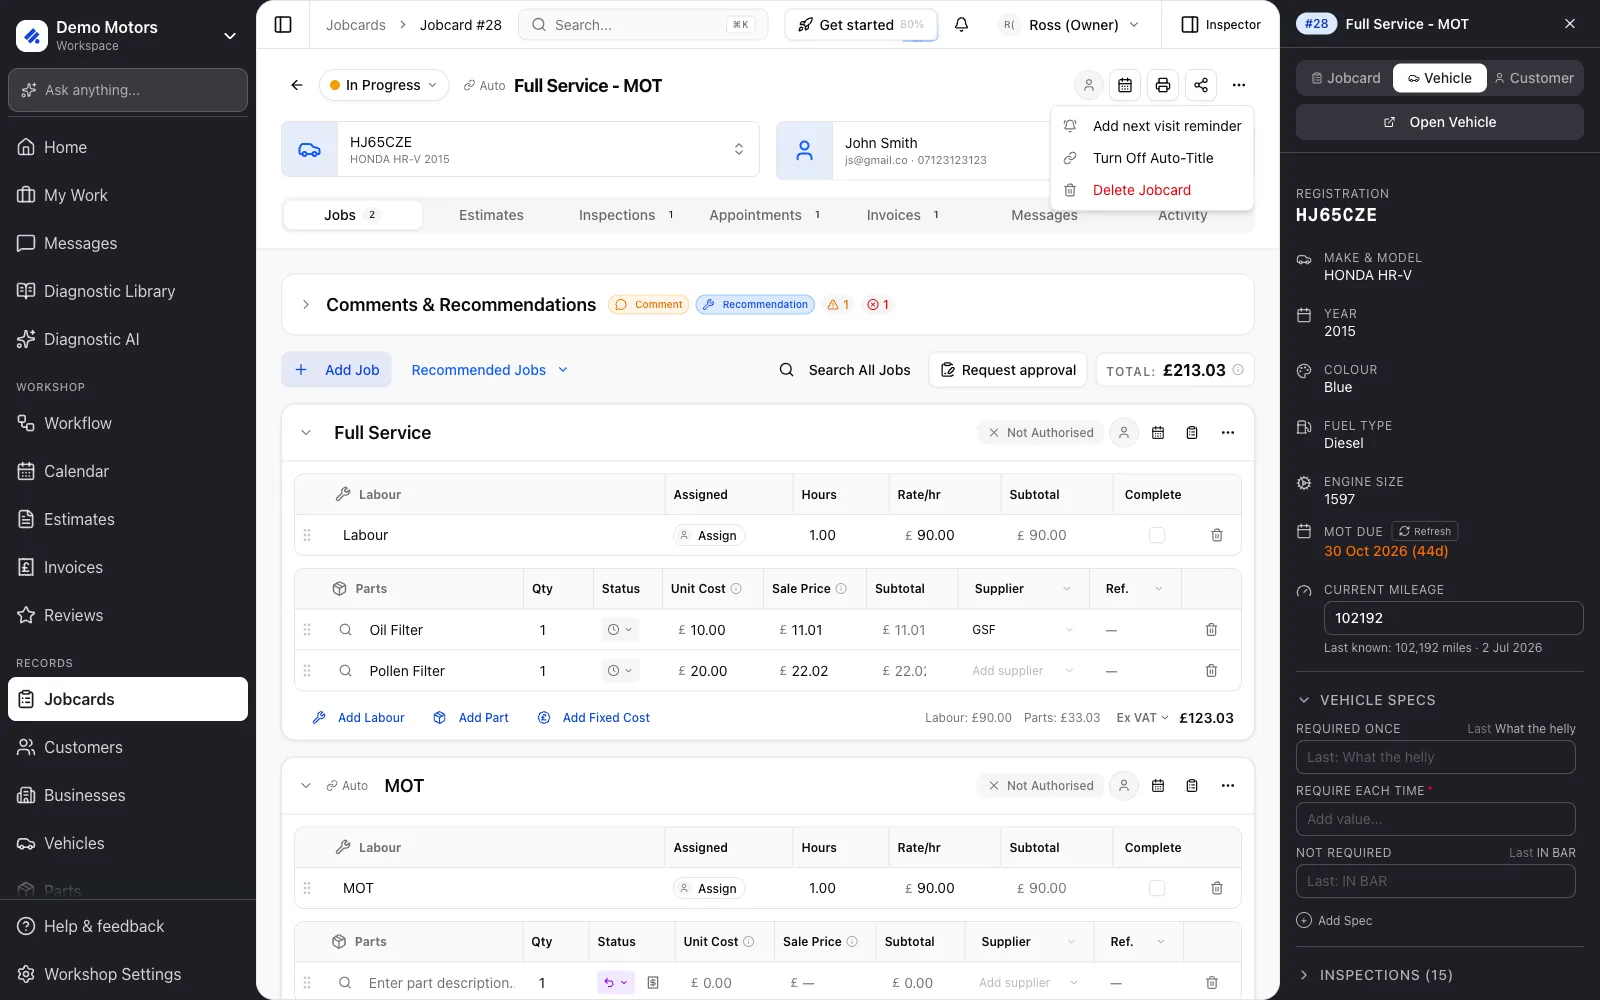Delete the Pollen Filter part row
Image resolution: width=1600 pixels, height=1000 pixels.
pos(1211,671)
